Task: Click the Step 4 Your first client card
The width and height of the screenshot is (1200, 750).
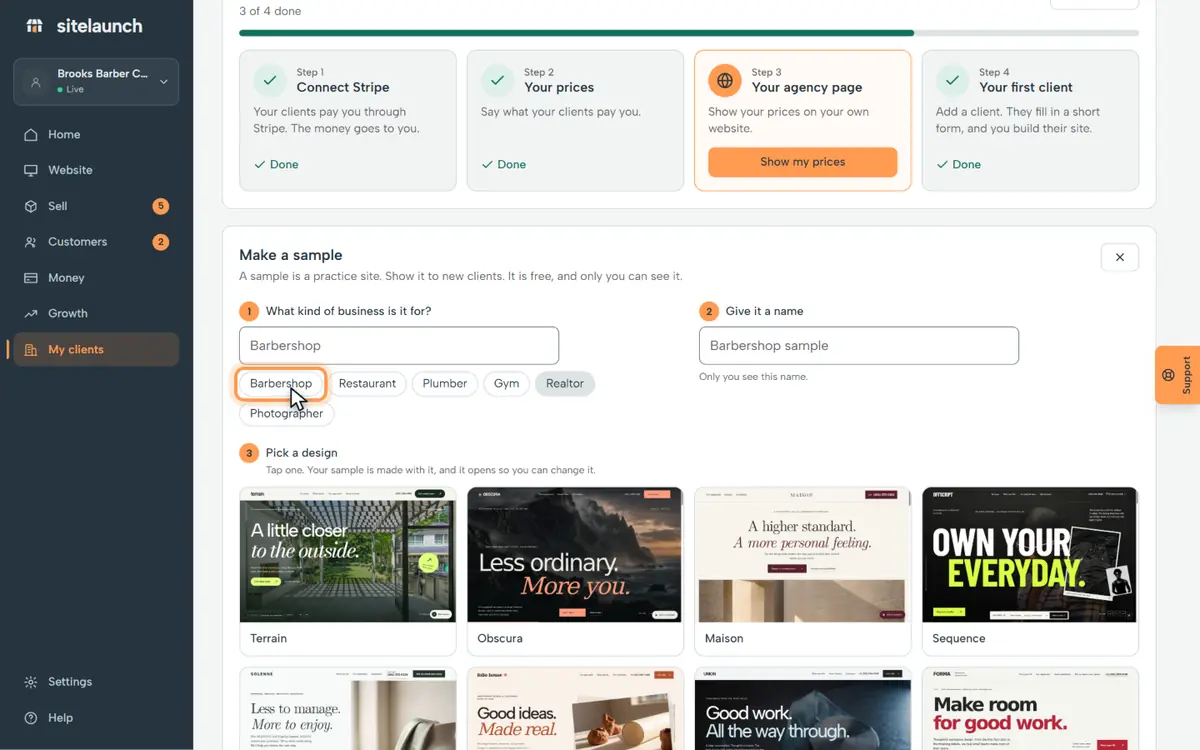Action: [1030, 121]
